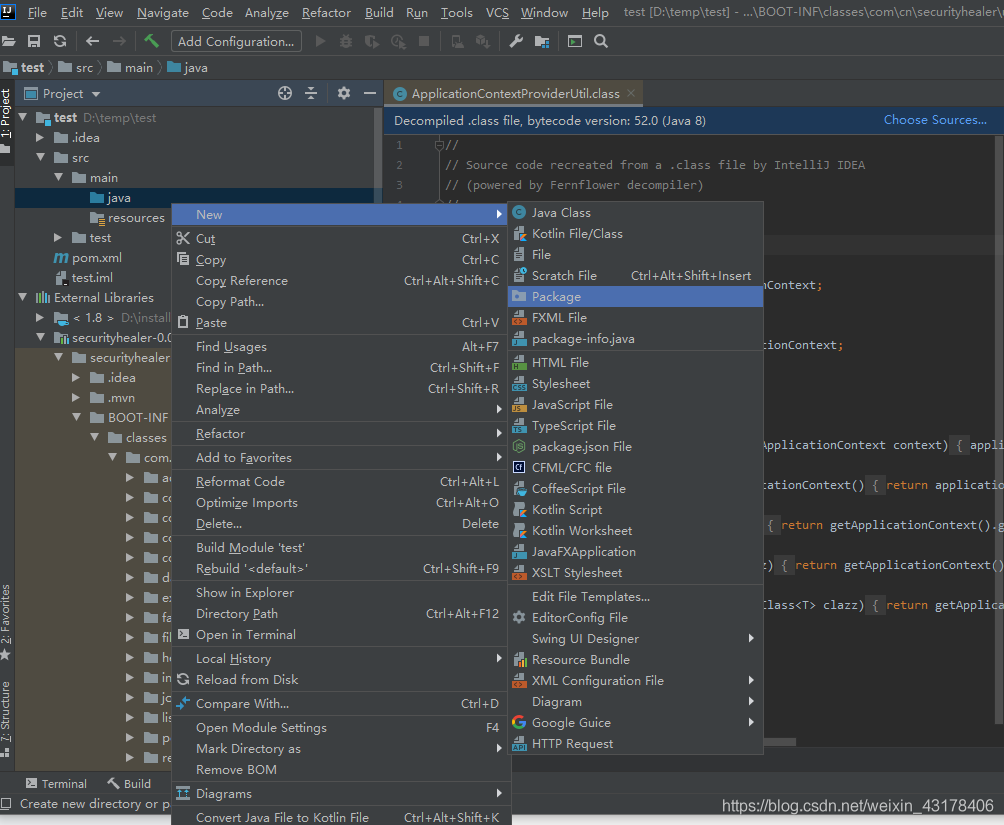Expand the Analyze submenu in context menu
This screenshot has height=825, width=1004.
coord(339,410)
